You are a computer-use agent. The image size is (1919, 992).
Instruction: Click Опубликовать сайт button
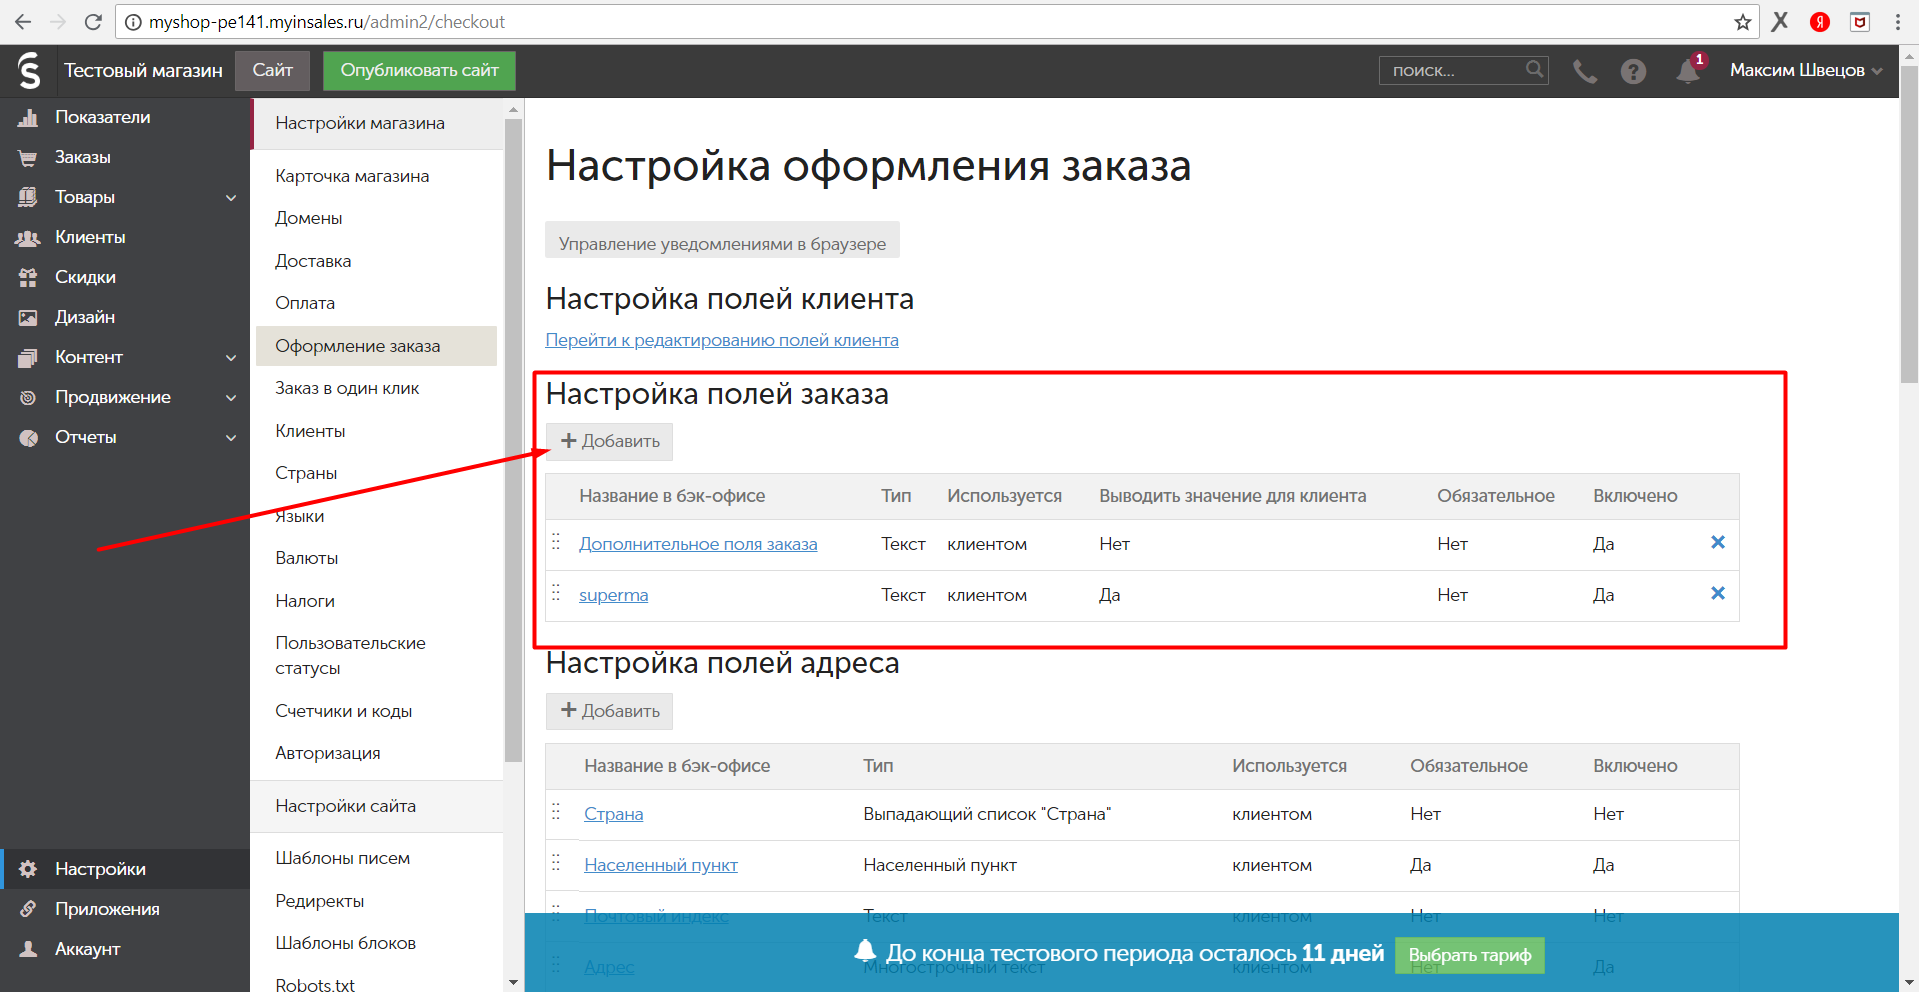pos(419,70)
